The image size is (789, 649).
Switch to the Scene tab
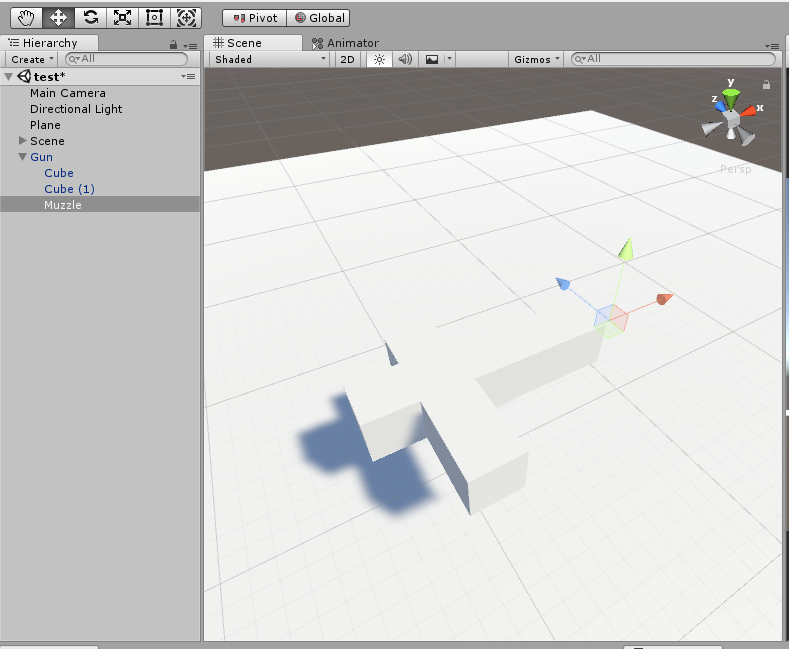pyautogui.click(x=253, y=43)
